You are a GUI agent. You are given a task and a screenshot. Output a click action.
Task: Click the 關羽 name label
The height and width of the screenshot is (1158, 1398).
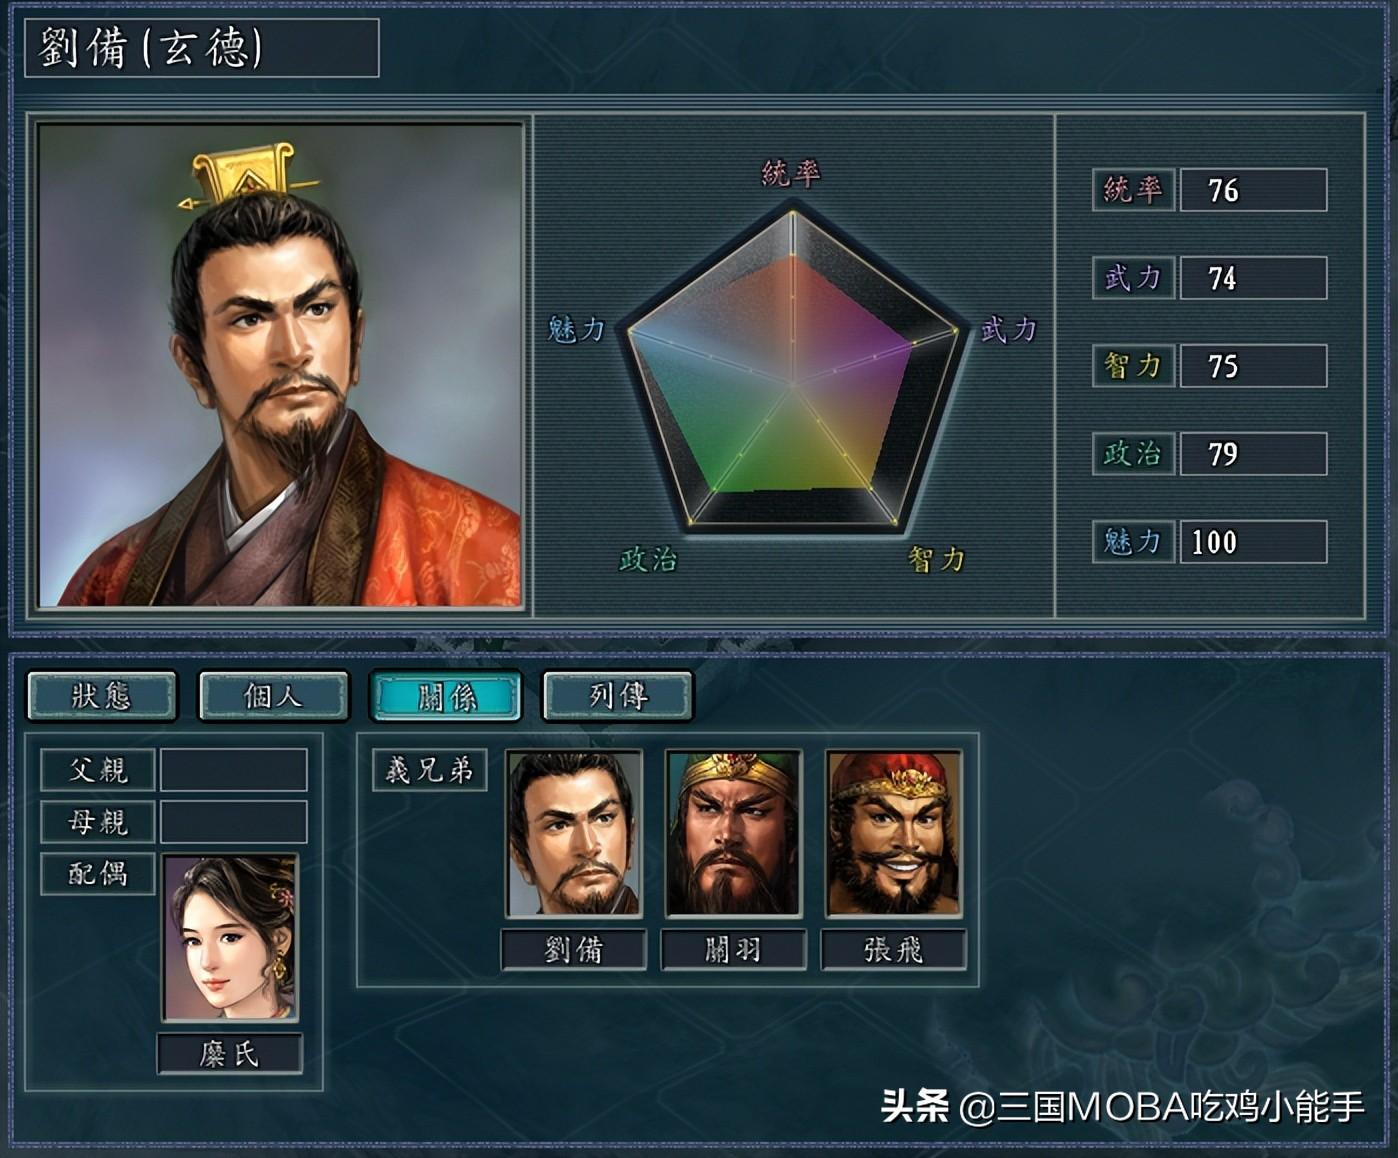coord(733,949)
